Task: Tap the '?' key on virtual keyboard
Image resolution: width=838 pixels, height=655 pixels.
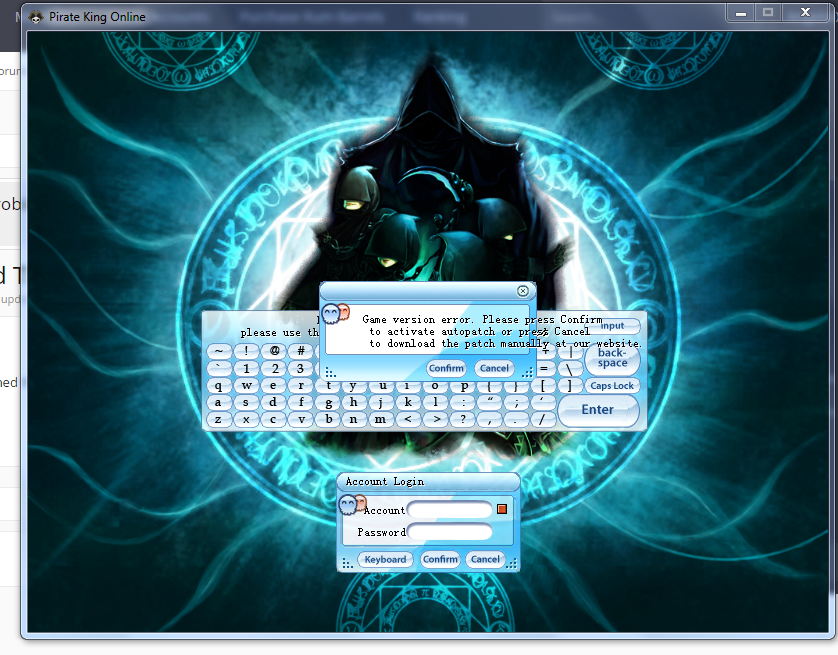Action: [x=463, y=419]
